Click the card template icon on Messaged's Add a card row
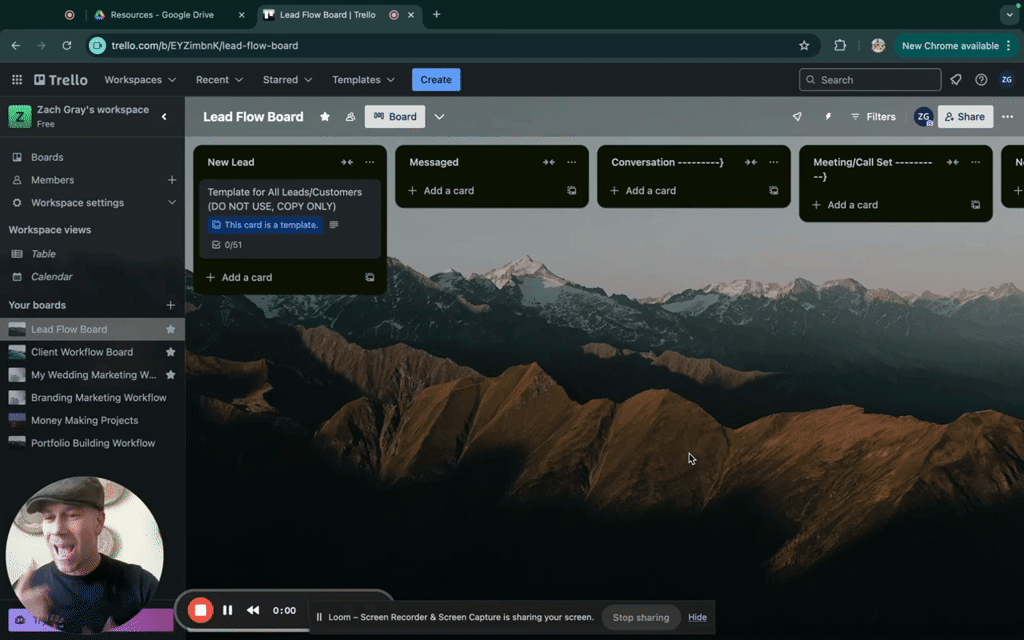Screen dimensions: 1024x640 coord(571,190)
